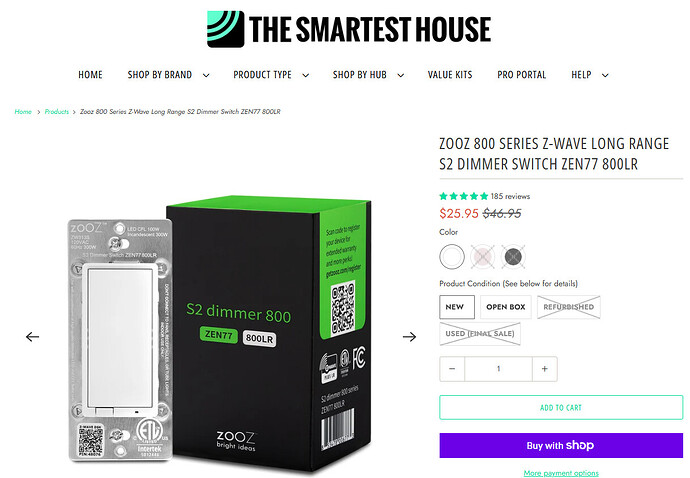This screenshot has height=478, width=690.
Task: Go to previous product image arrow
Action: (x=32, y=337)
